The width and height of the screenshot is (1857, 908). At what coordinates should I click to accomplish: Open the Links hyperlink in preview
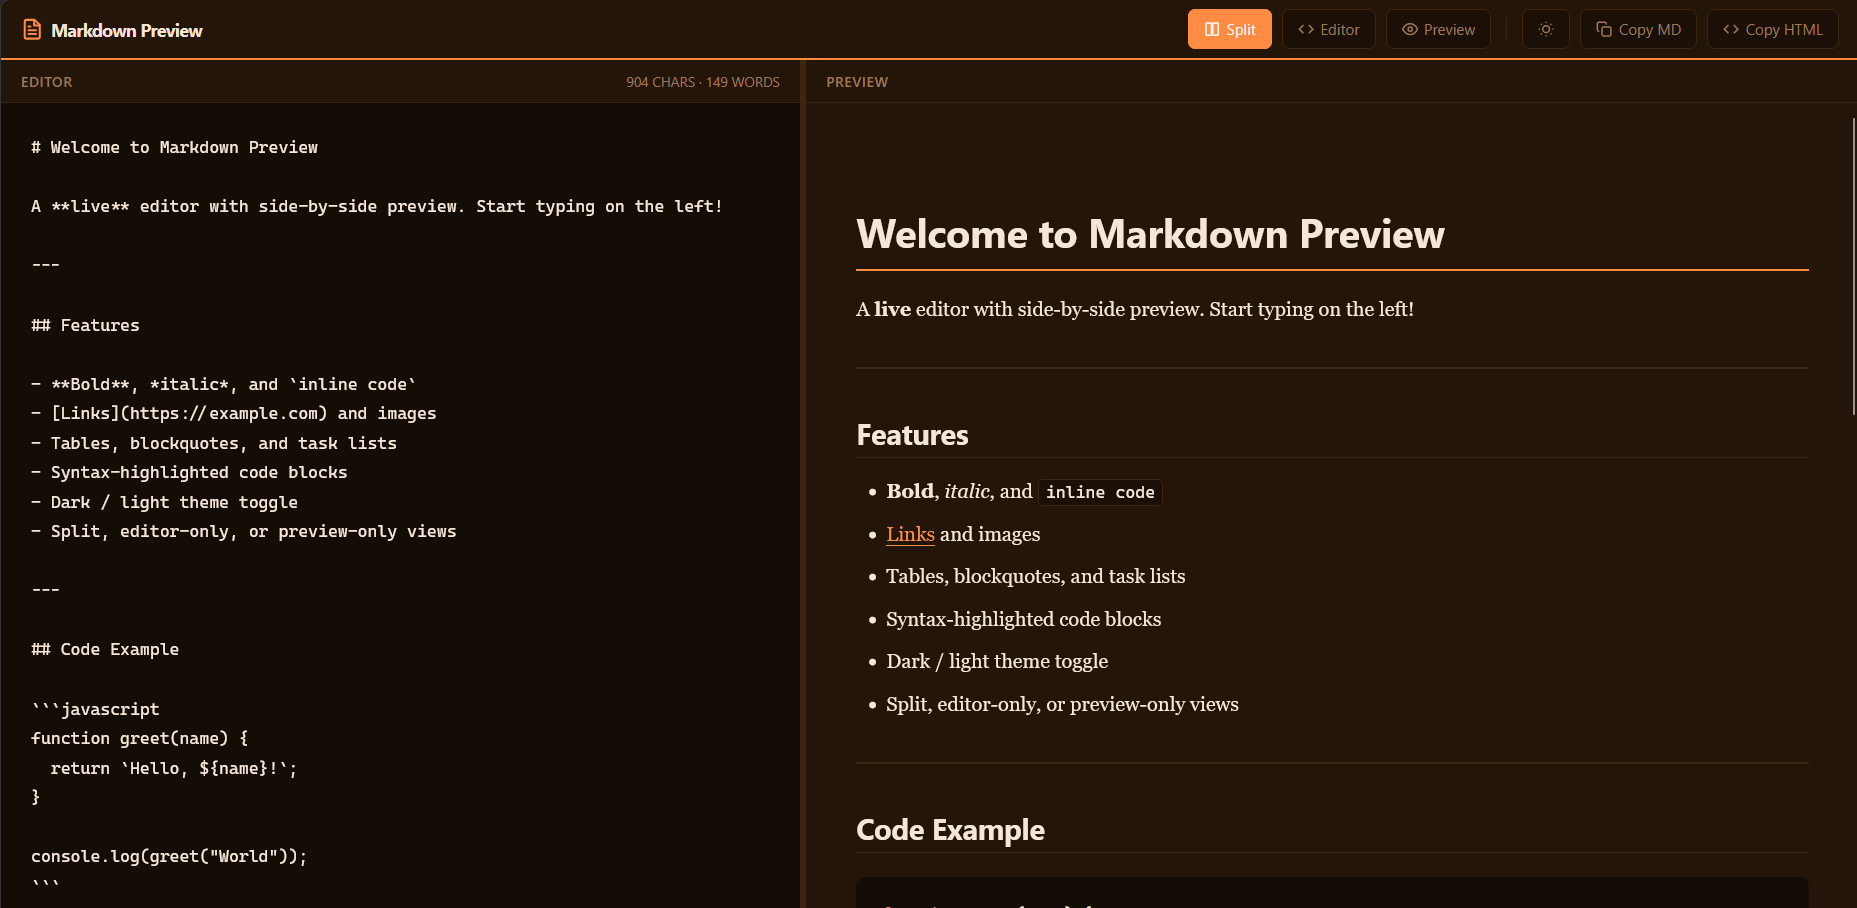pos(910,534)
